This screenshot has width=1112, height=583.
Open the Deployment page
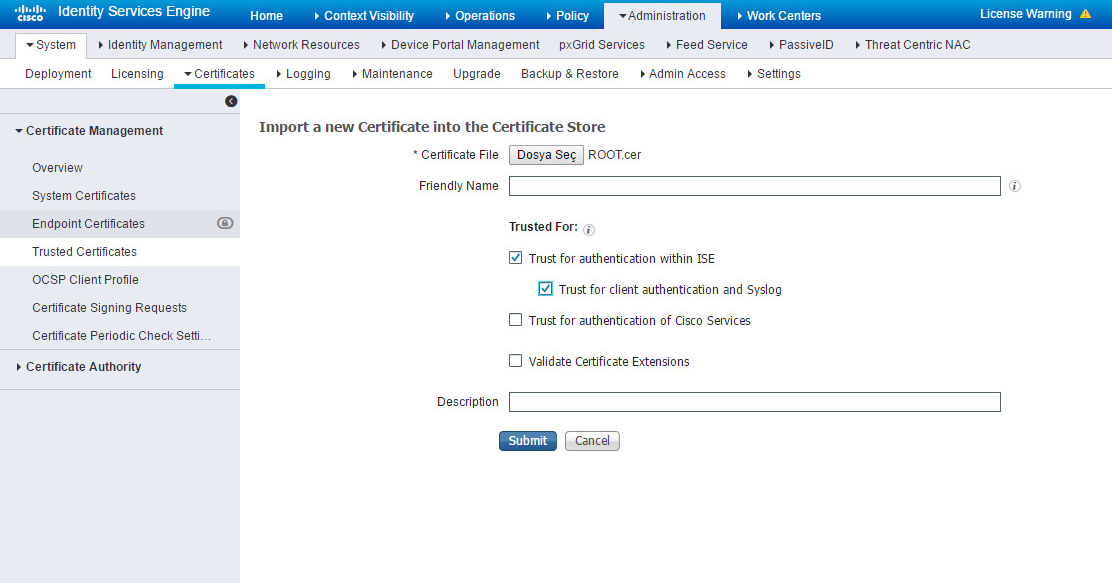tap(58, 74)
